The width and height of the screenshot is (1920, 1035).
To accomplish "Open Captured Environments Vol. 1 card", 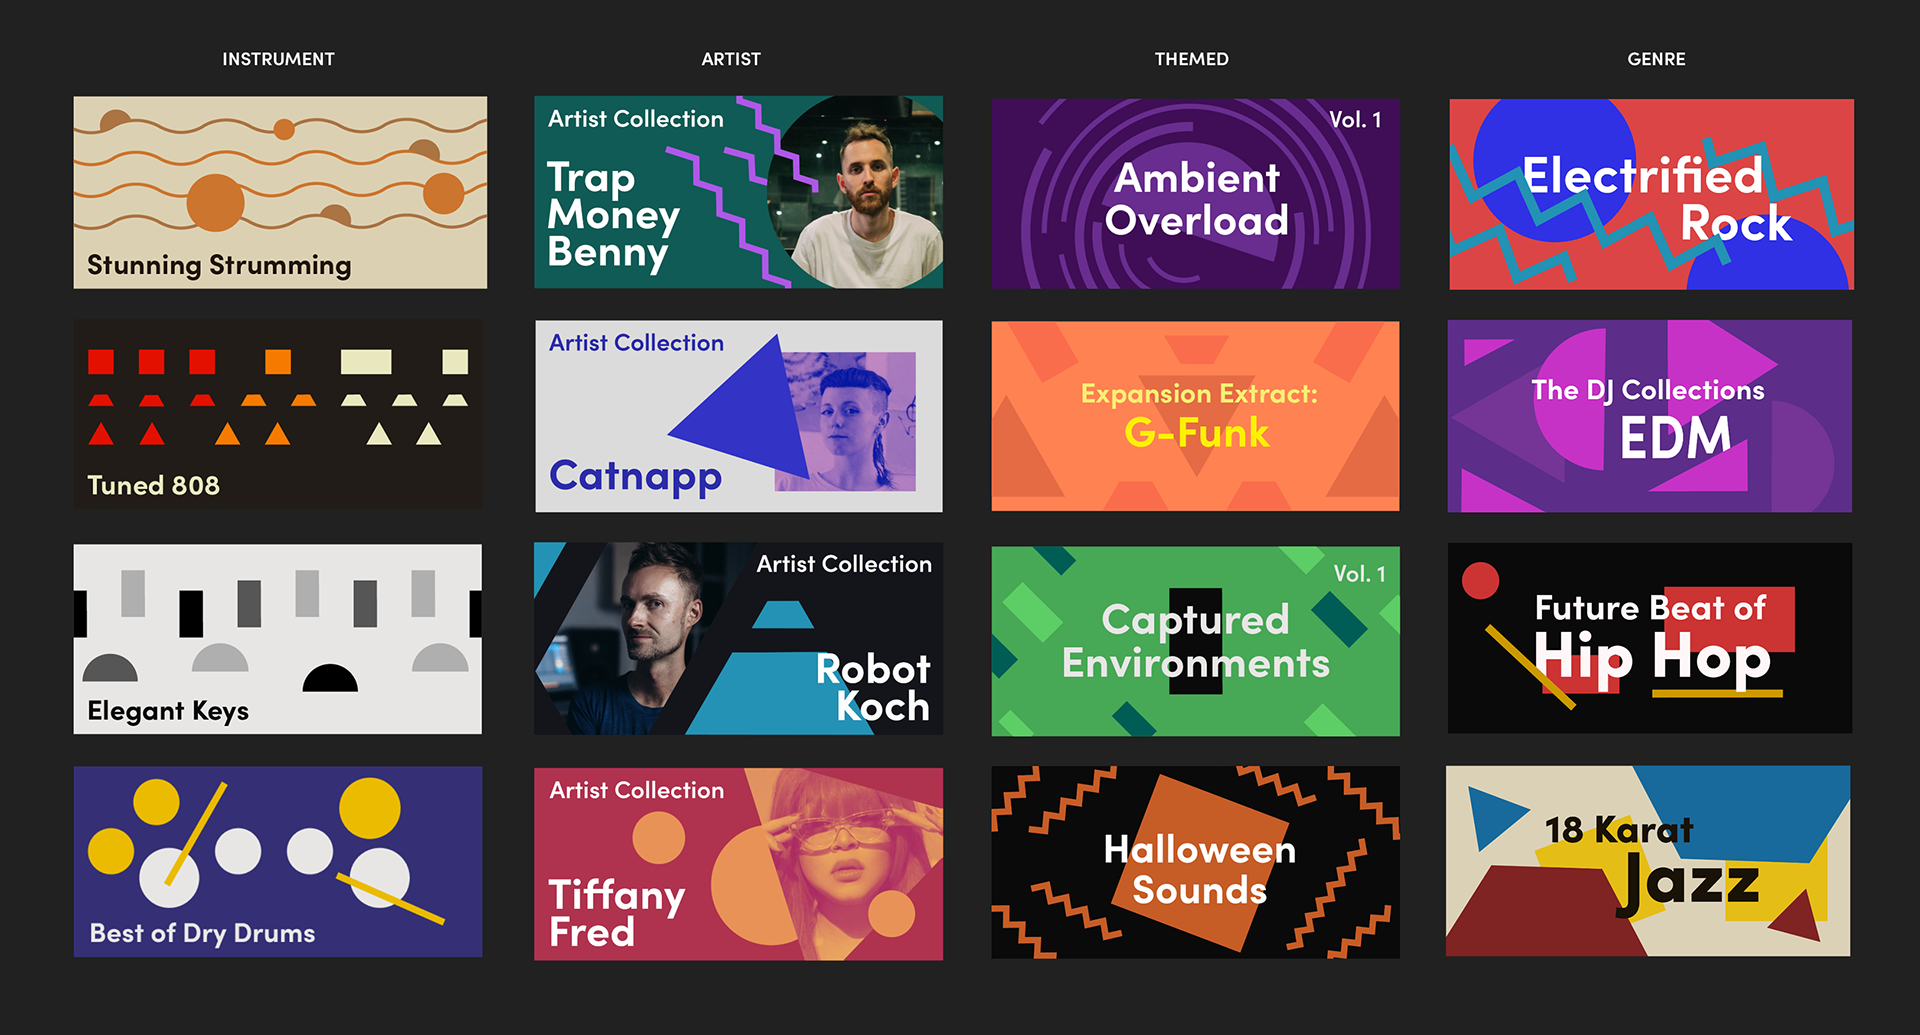I will tap(1195, 641).
